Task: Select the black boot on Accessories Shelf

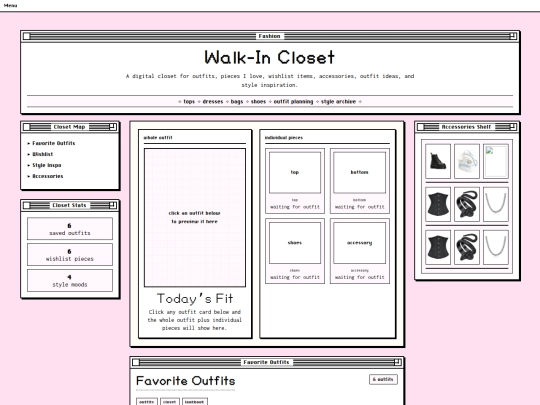Action: tap(438, 161)
